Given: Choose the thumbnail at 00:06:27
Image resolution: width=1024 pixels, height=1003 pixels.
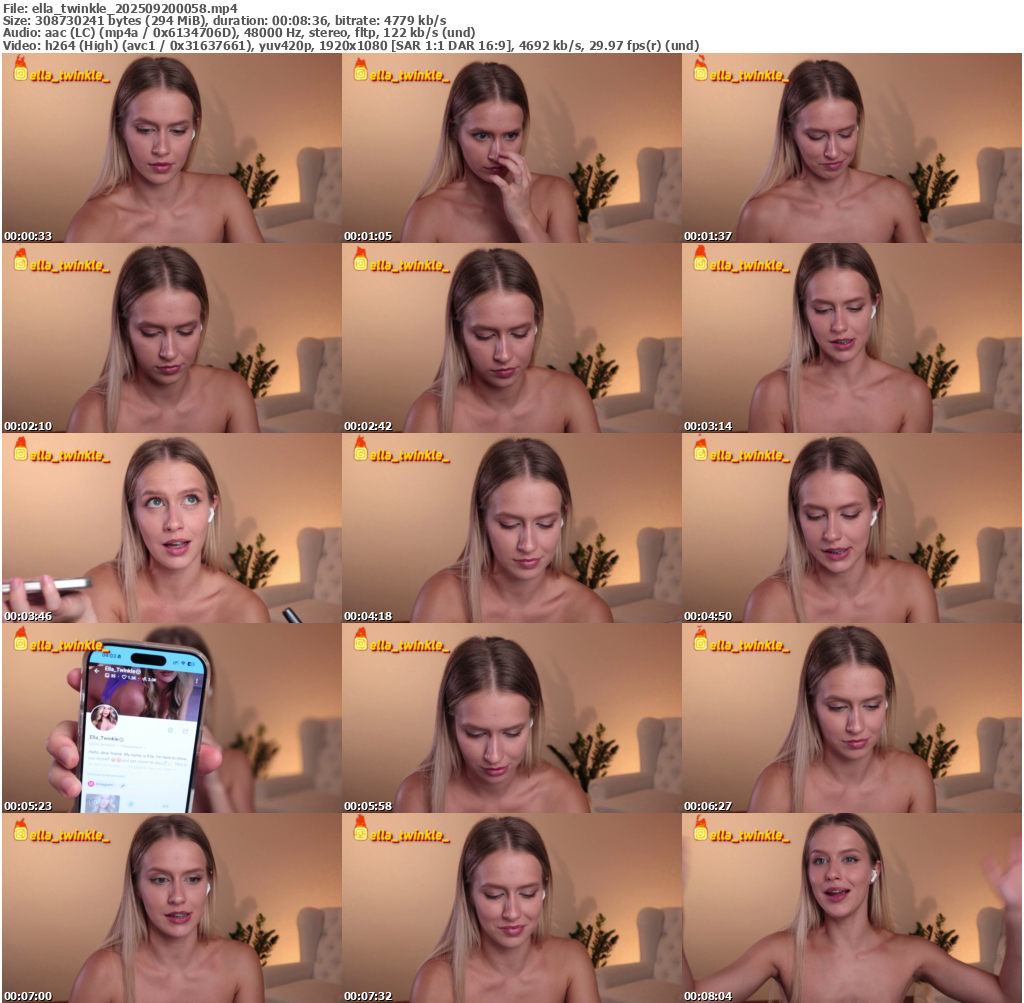Looking at the screenshot, I should [852, 718].
